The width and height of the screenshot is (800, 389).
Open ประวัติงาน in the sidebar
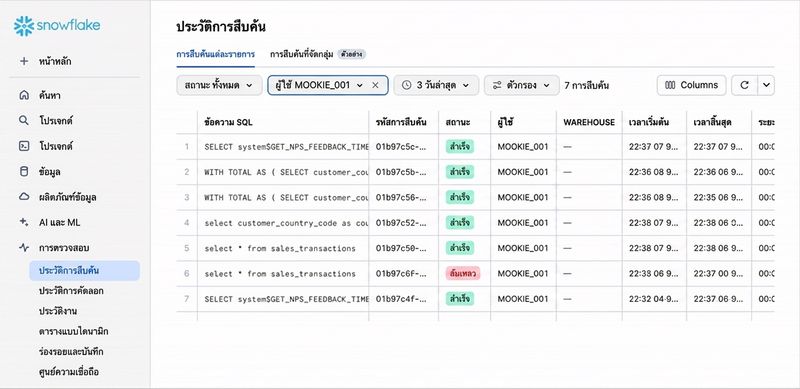58,311
